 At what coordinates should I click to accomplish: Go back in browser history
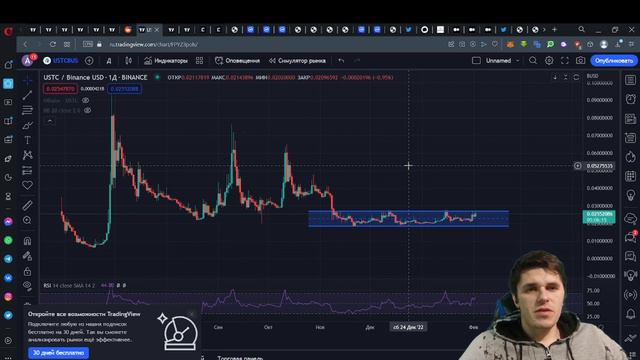[25, 44]
